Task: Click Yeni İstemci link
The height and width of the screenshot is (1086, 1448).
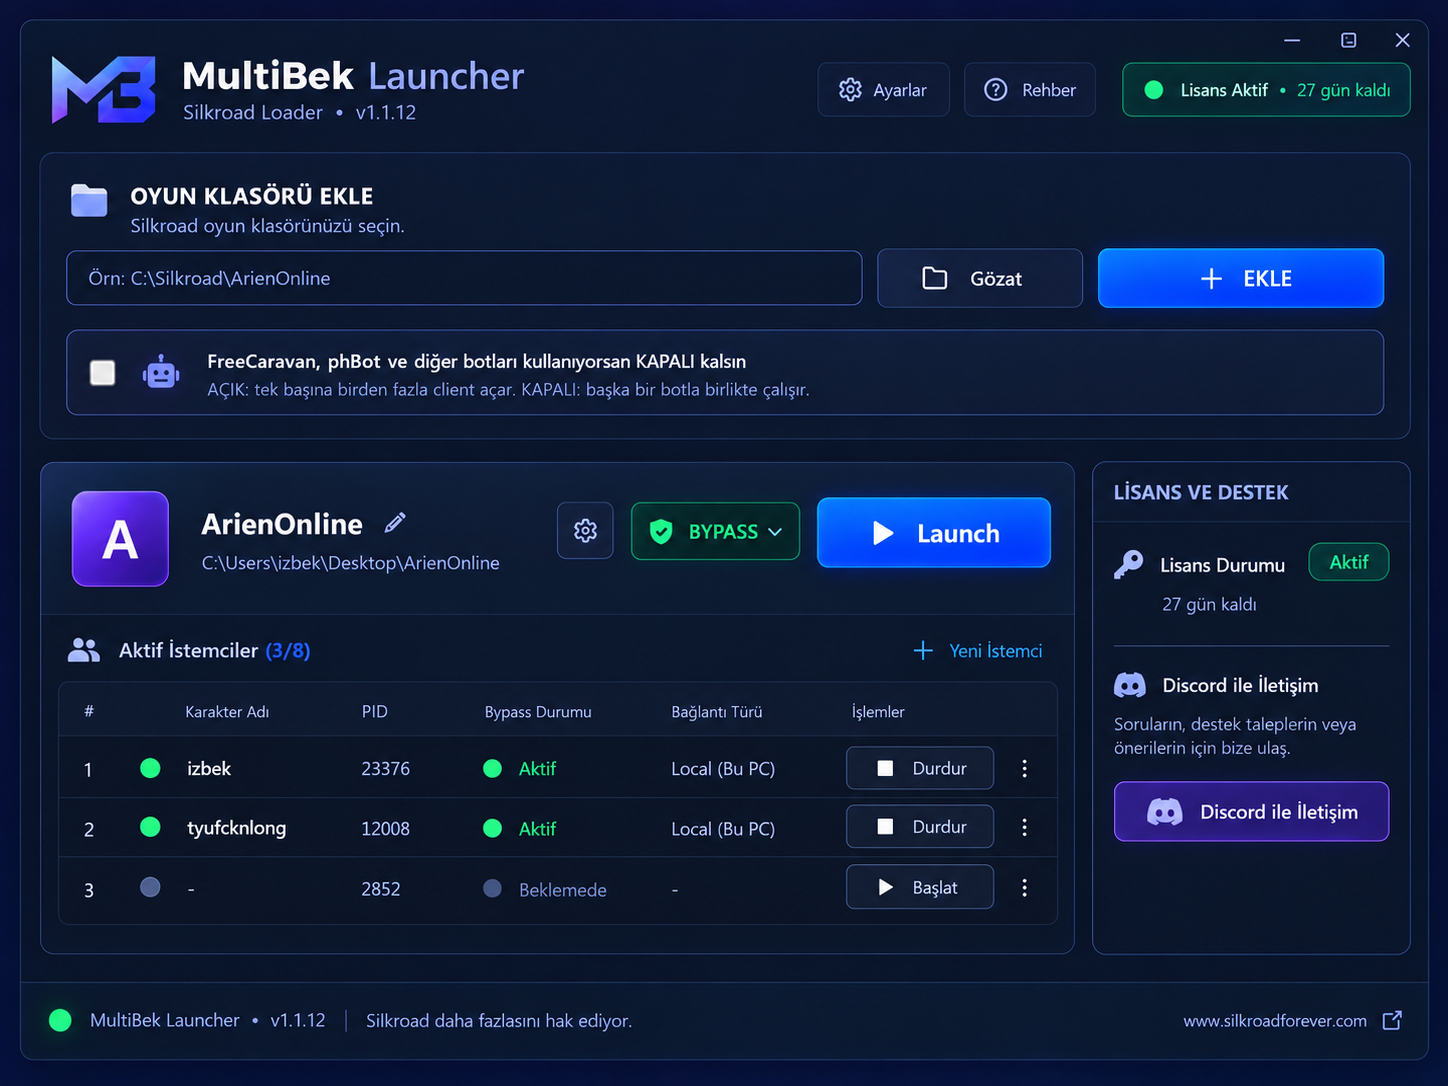Action: 978,651
